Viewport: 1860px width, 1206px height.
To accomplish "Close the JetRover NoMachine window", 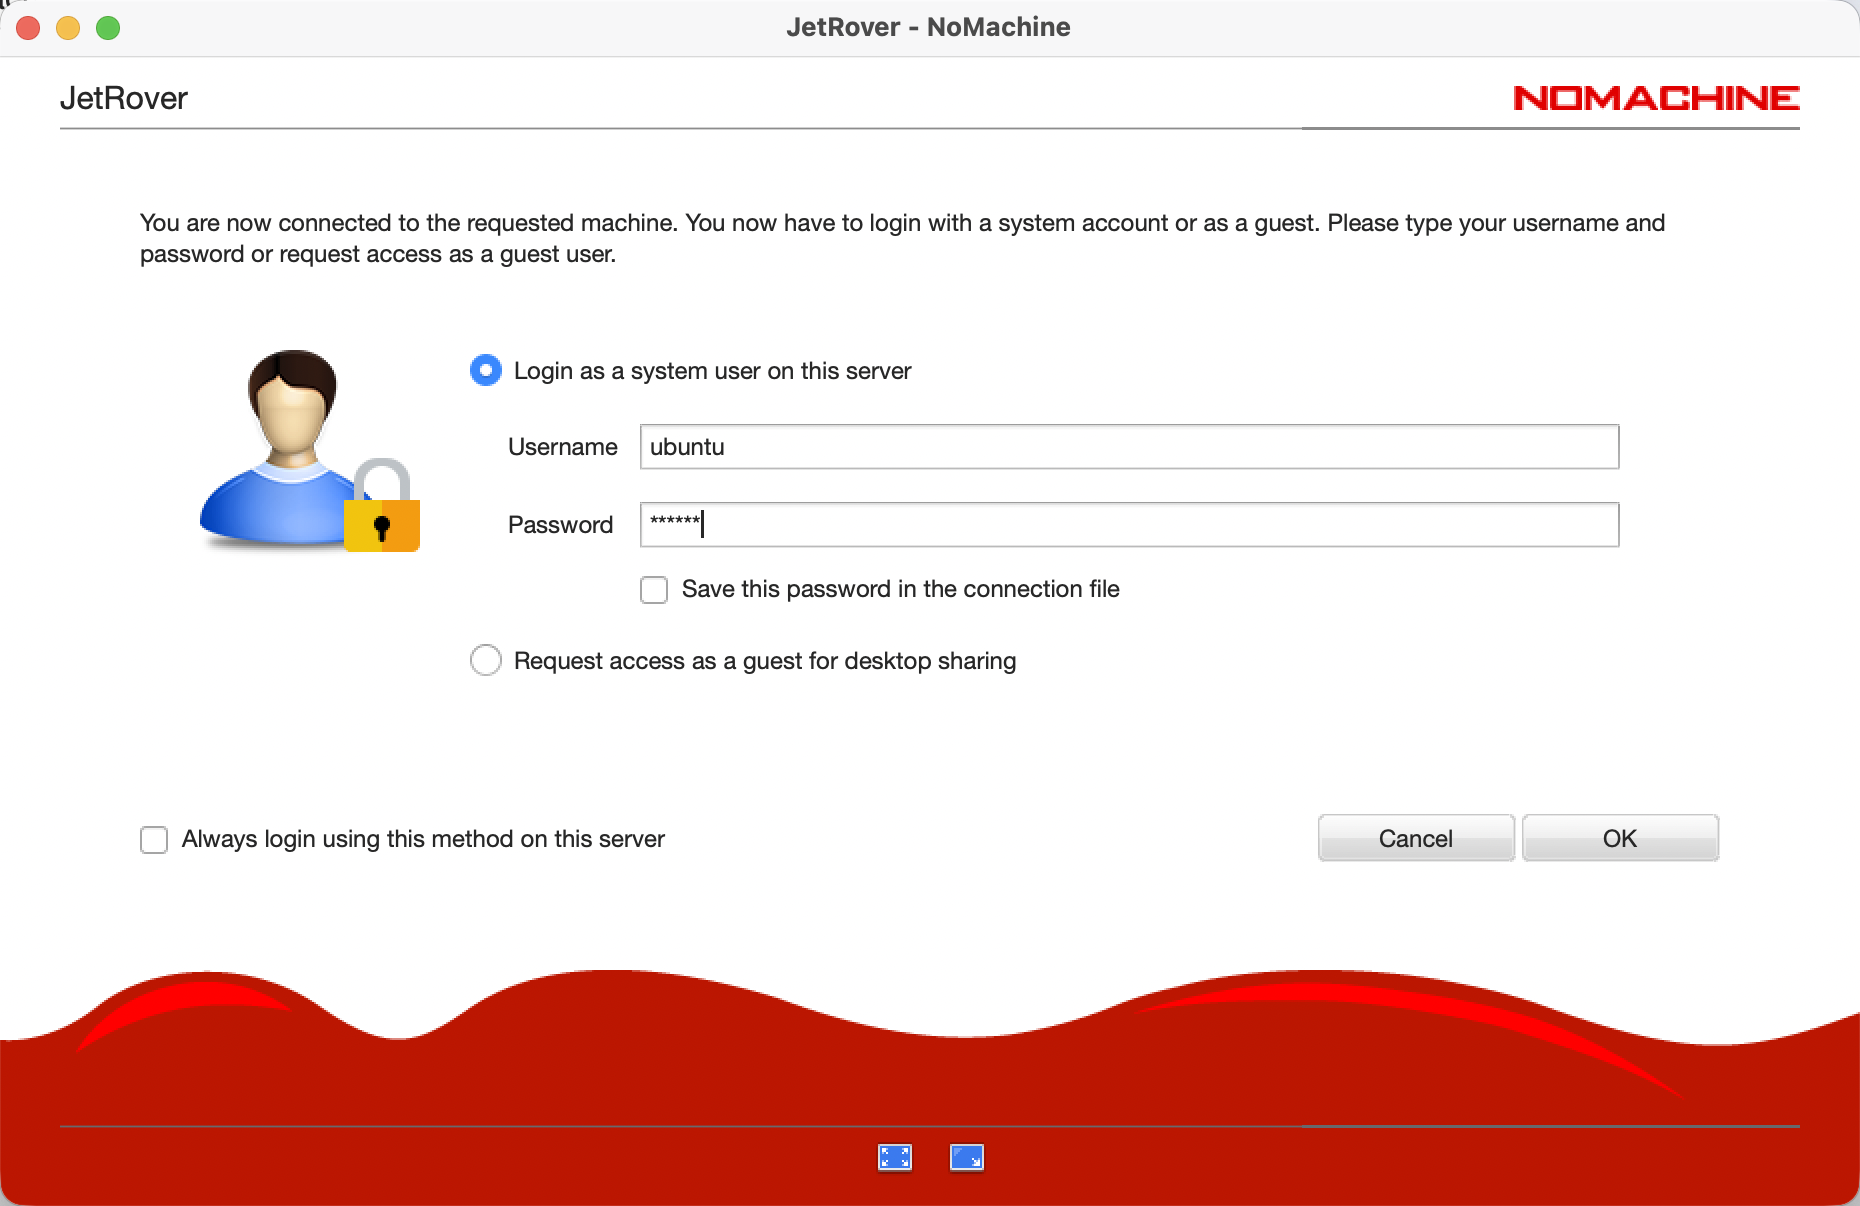I will pyautogui.click(x=28, y=28).
